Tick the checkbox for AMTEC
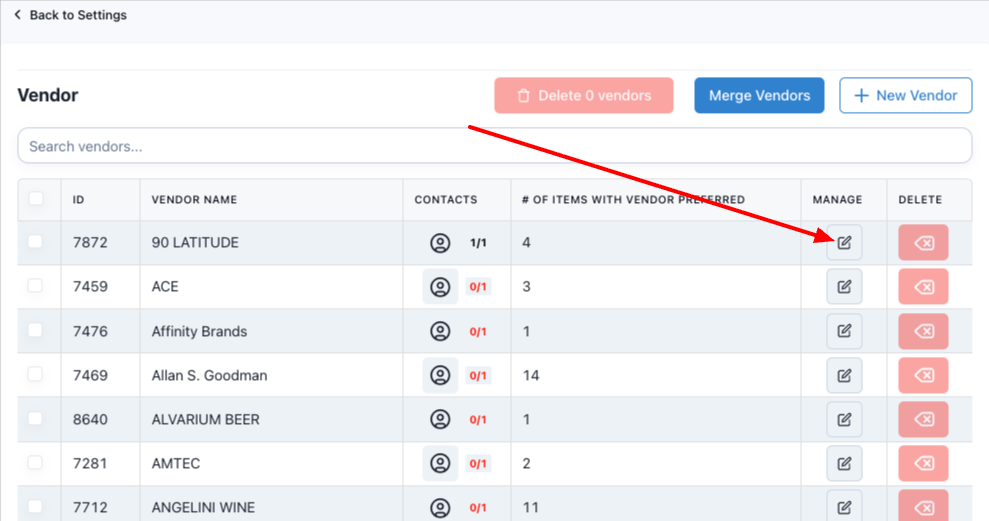Image resolution: width=989 pixels, height=521 pixels. pos(36,462)
